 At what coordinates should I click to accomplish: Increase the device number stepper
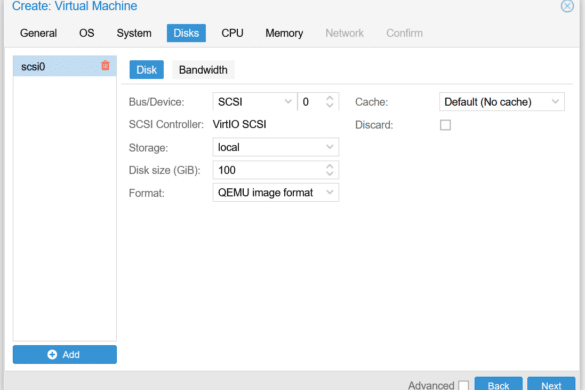point(329,98)
